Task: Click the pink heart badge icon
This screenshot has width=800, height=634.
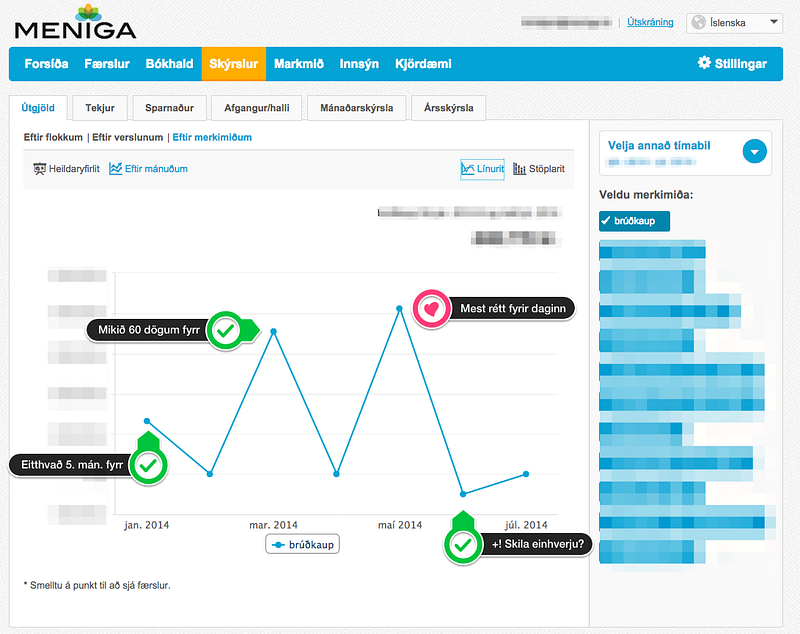Action: (x=432, y=309)
